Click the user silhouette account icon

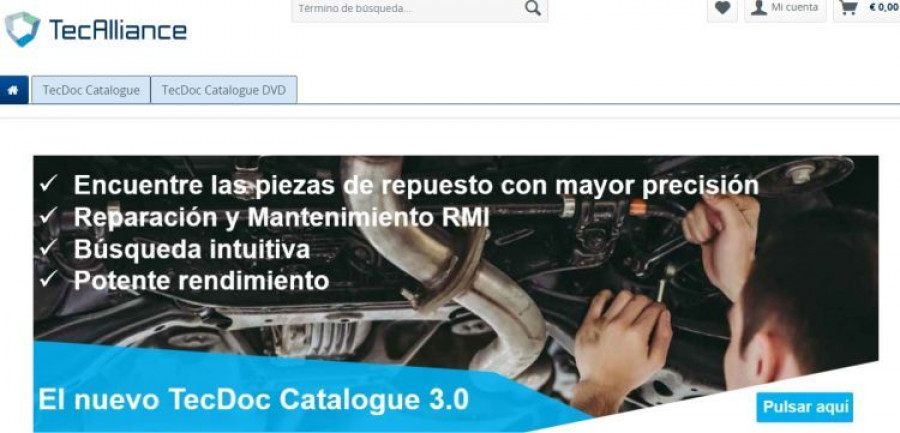(759, 7)
